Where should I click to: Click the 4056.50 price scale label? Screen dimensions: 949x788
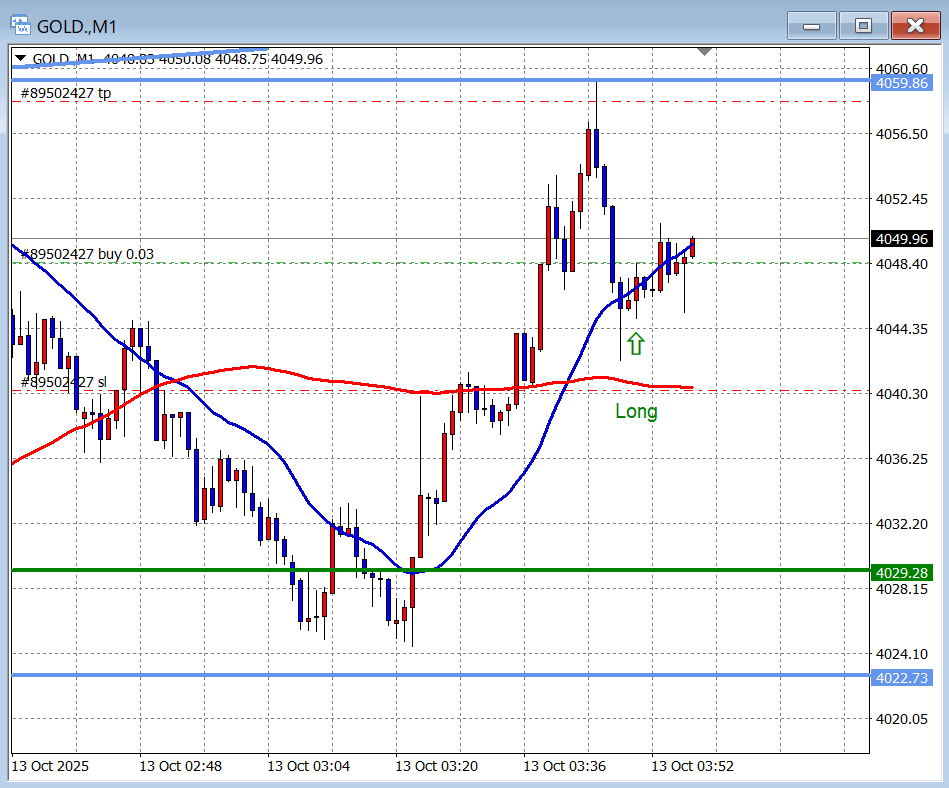(902, 134)
